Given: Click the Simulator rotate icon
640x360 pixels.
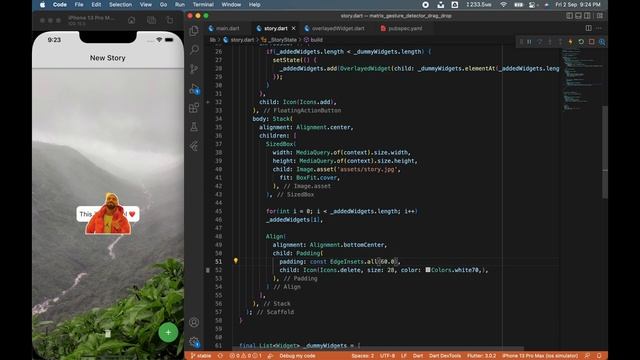Looking at the screenshot, I should pyautogui.click(x=170, y=20).
